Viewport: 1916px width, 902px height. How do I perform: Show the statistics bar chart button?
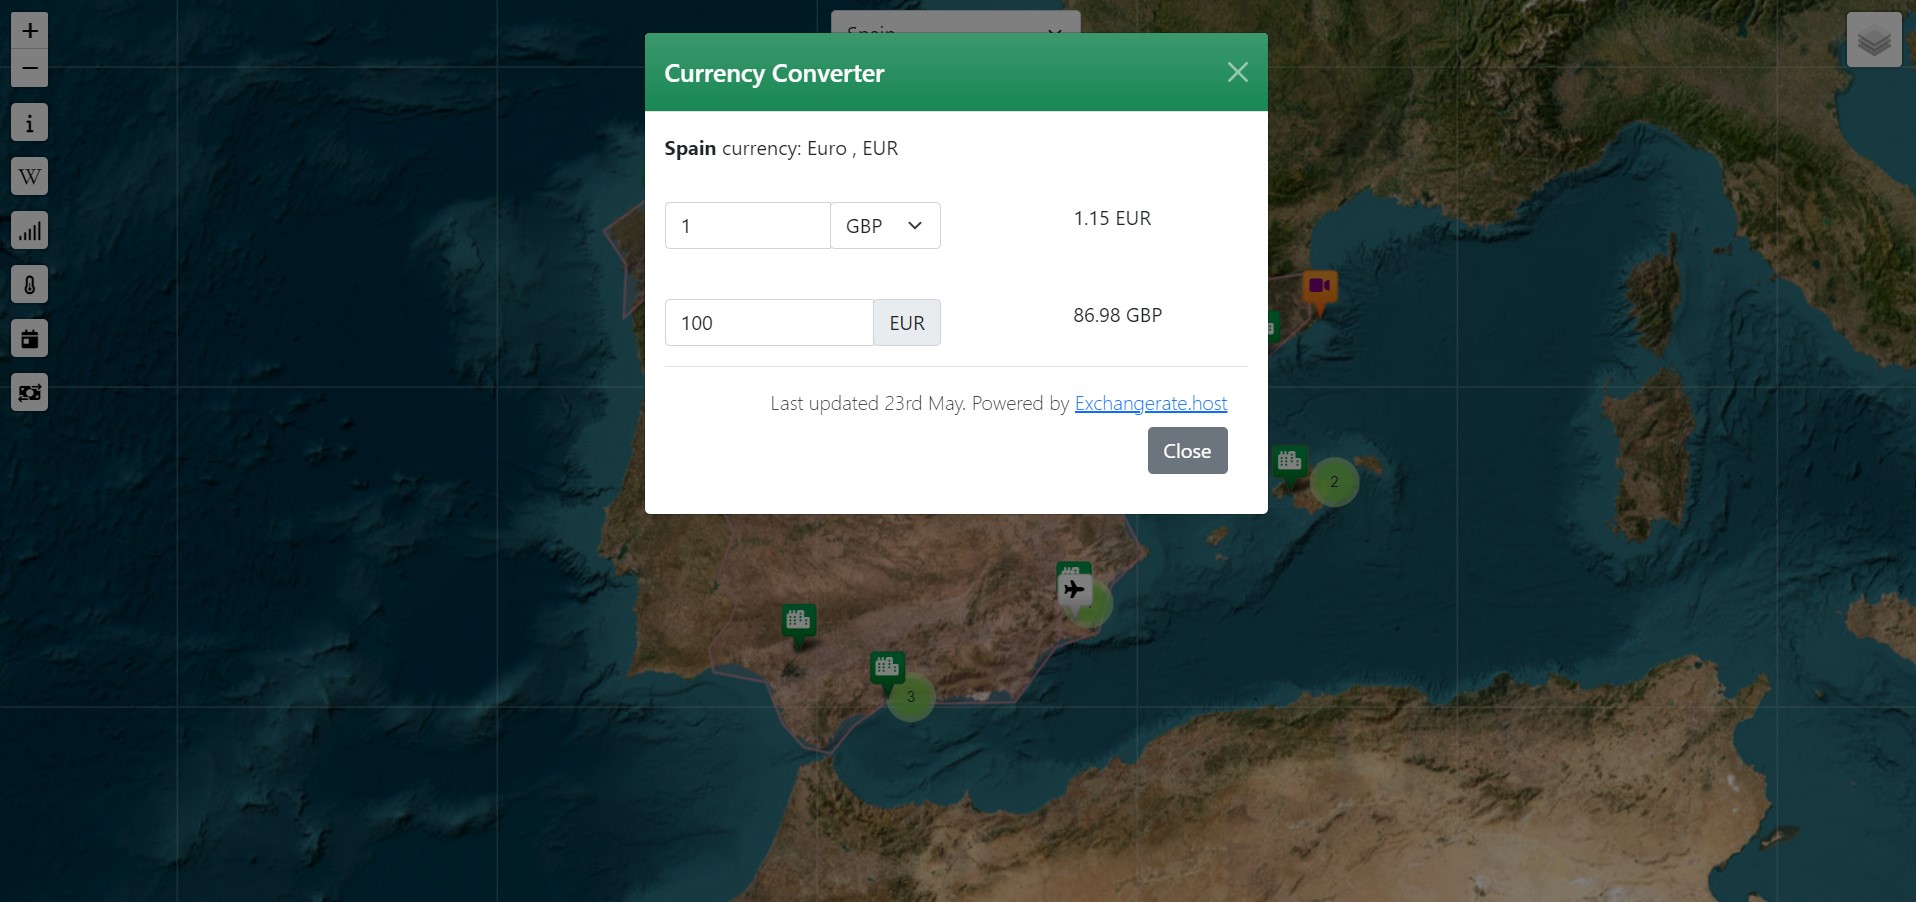[x=30, y=231]
